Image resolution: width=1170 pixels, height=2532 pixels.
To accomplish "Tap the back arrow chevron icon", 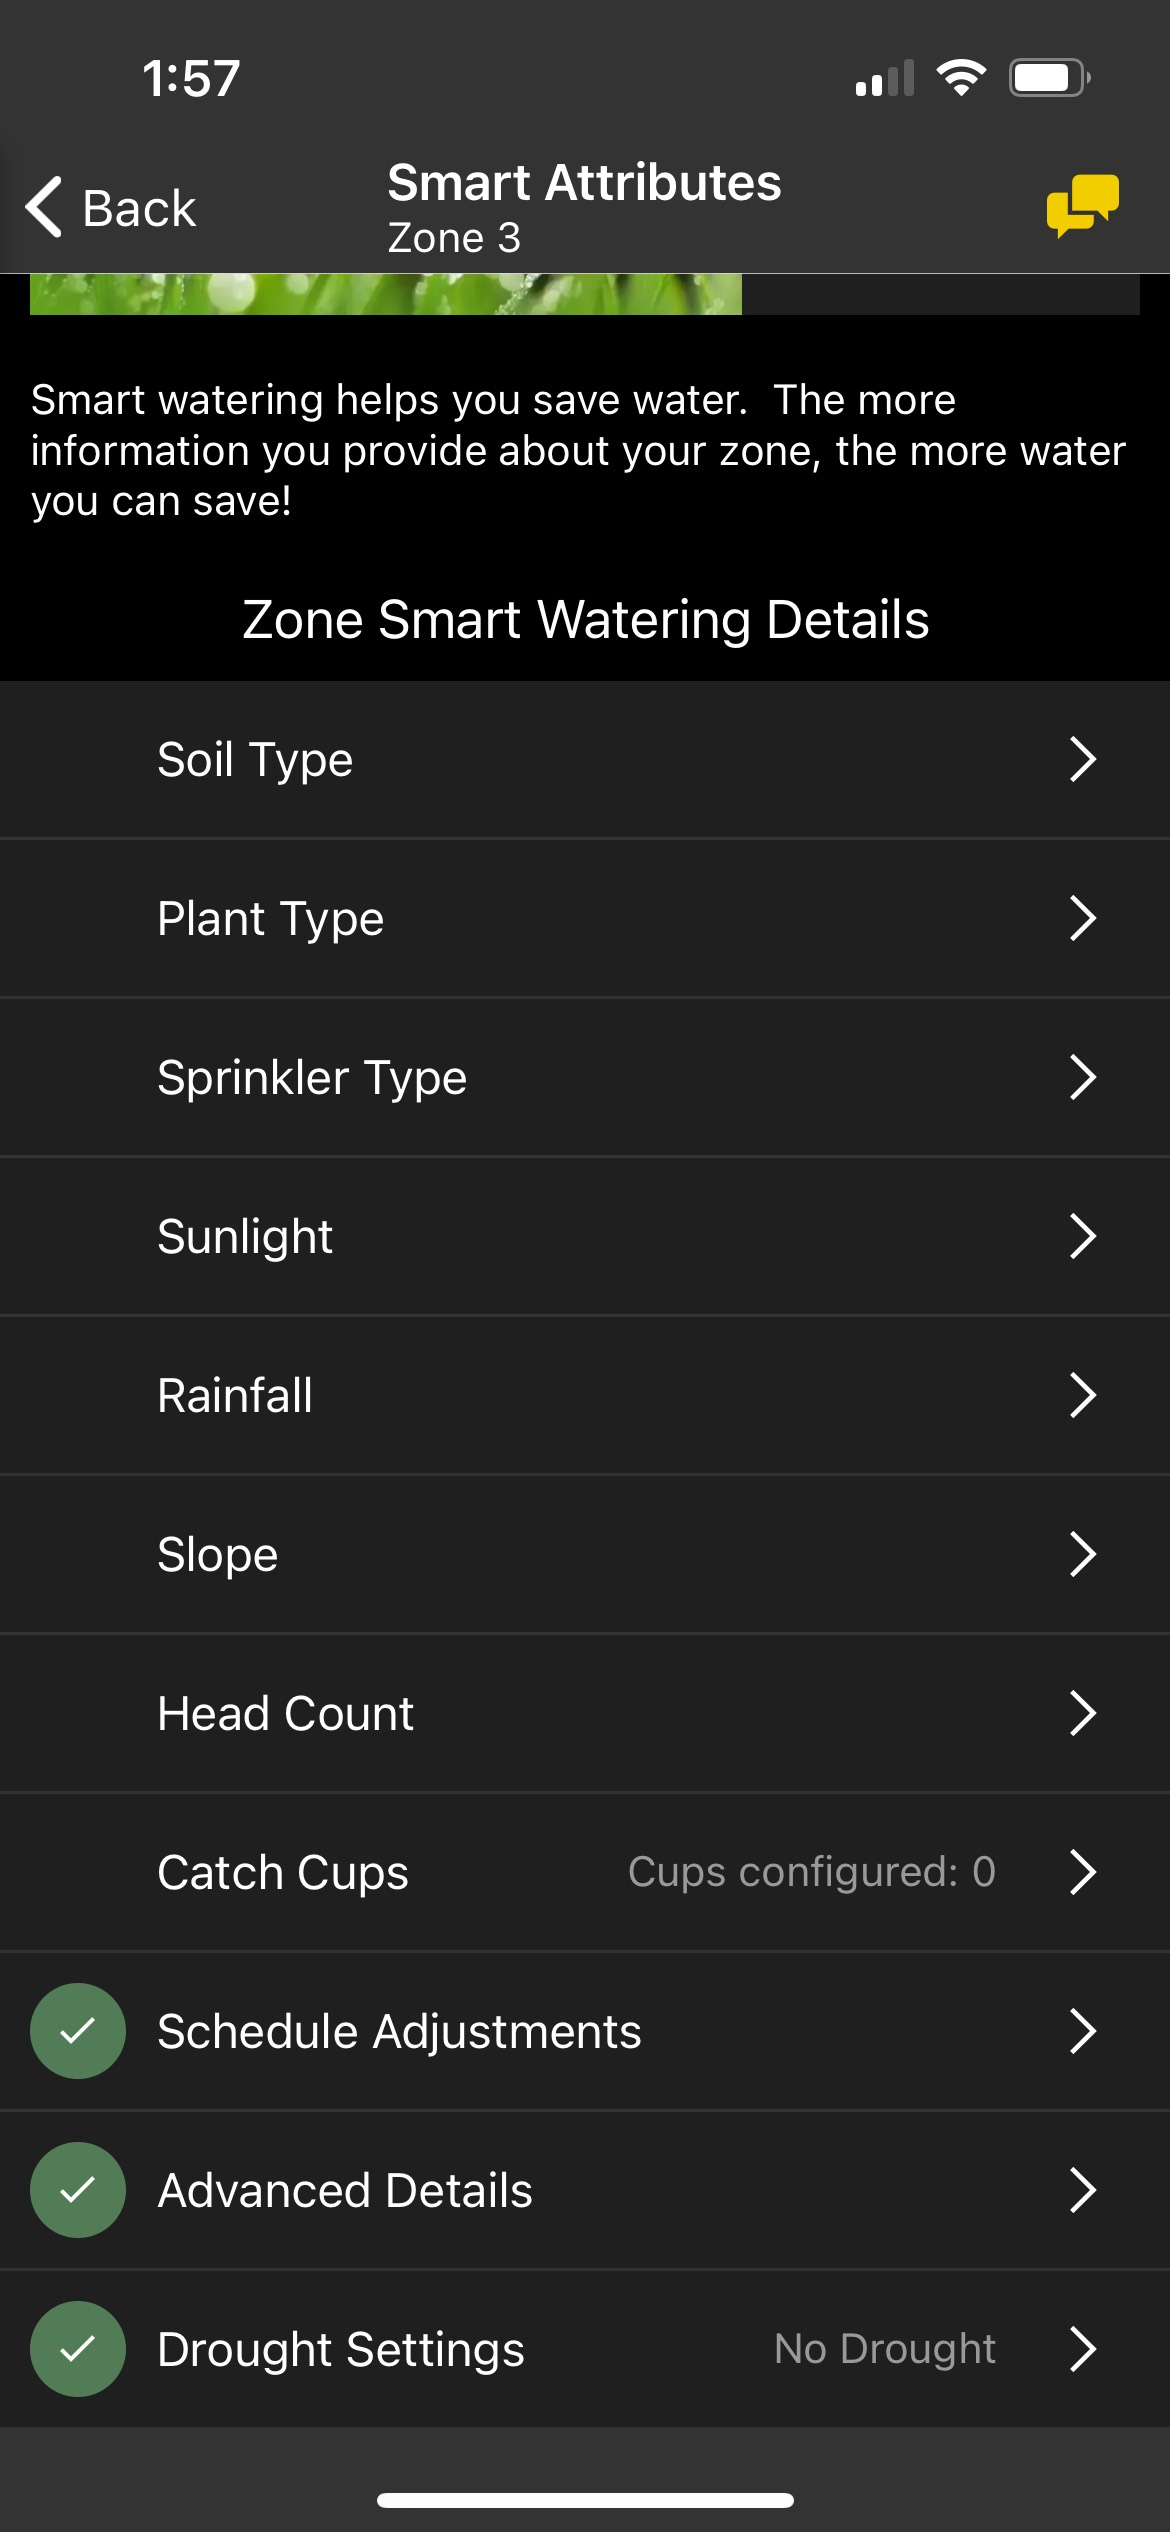I will pyautogui.click(x=44, y=207).
